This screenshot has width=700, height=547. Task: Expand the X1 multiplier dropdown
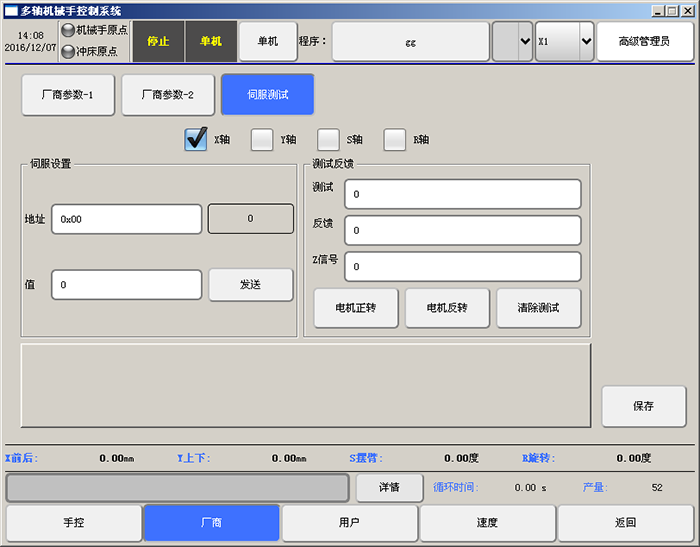(x=586, y=42)
